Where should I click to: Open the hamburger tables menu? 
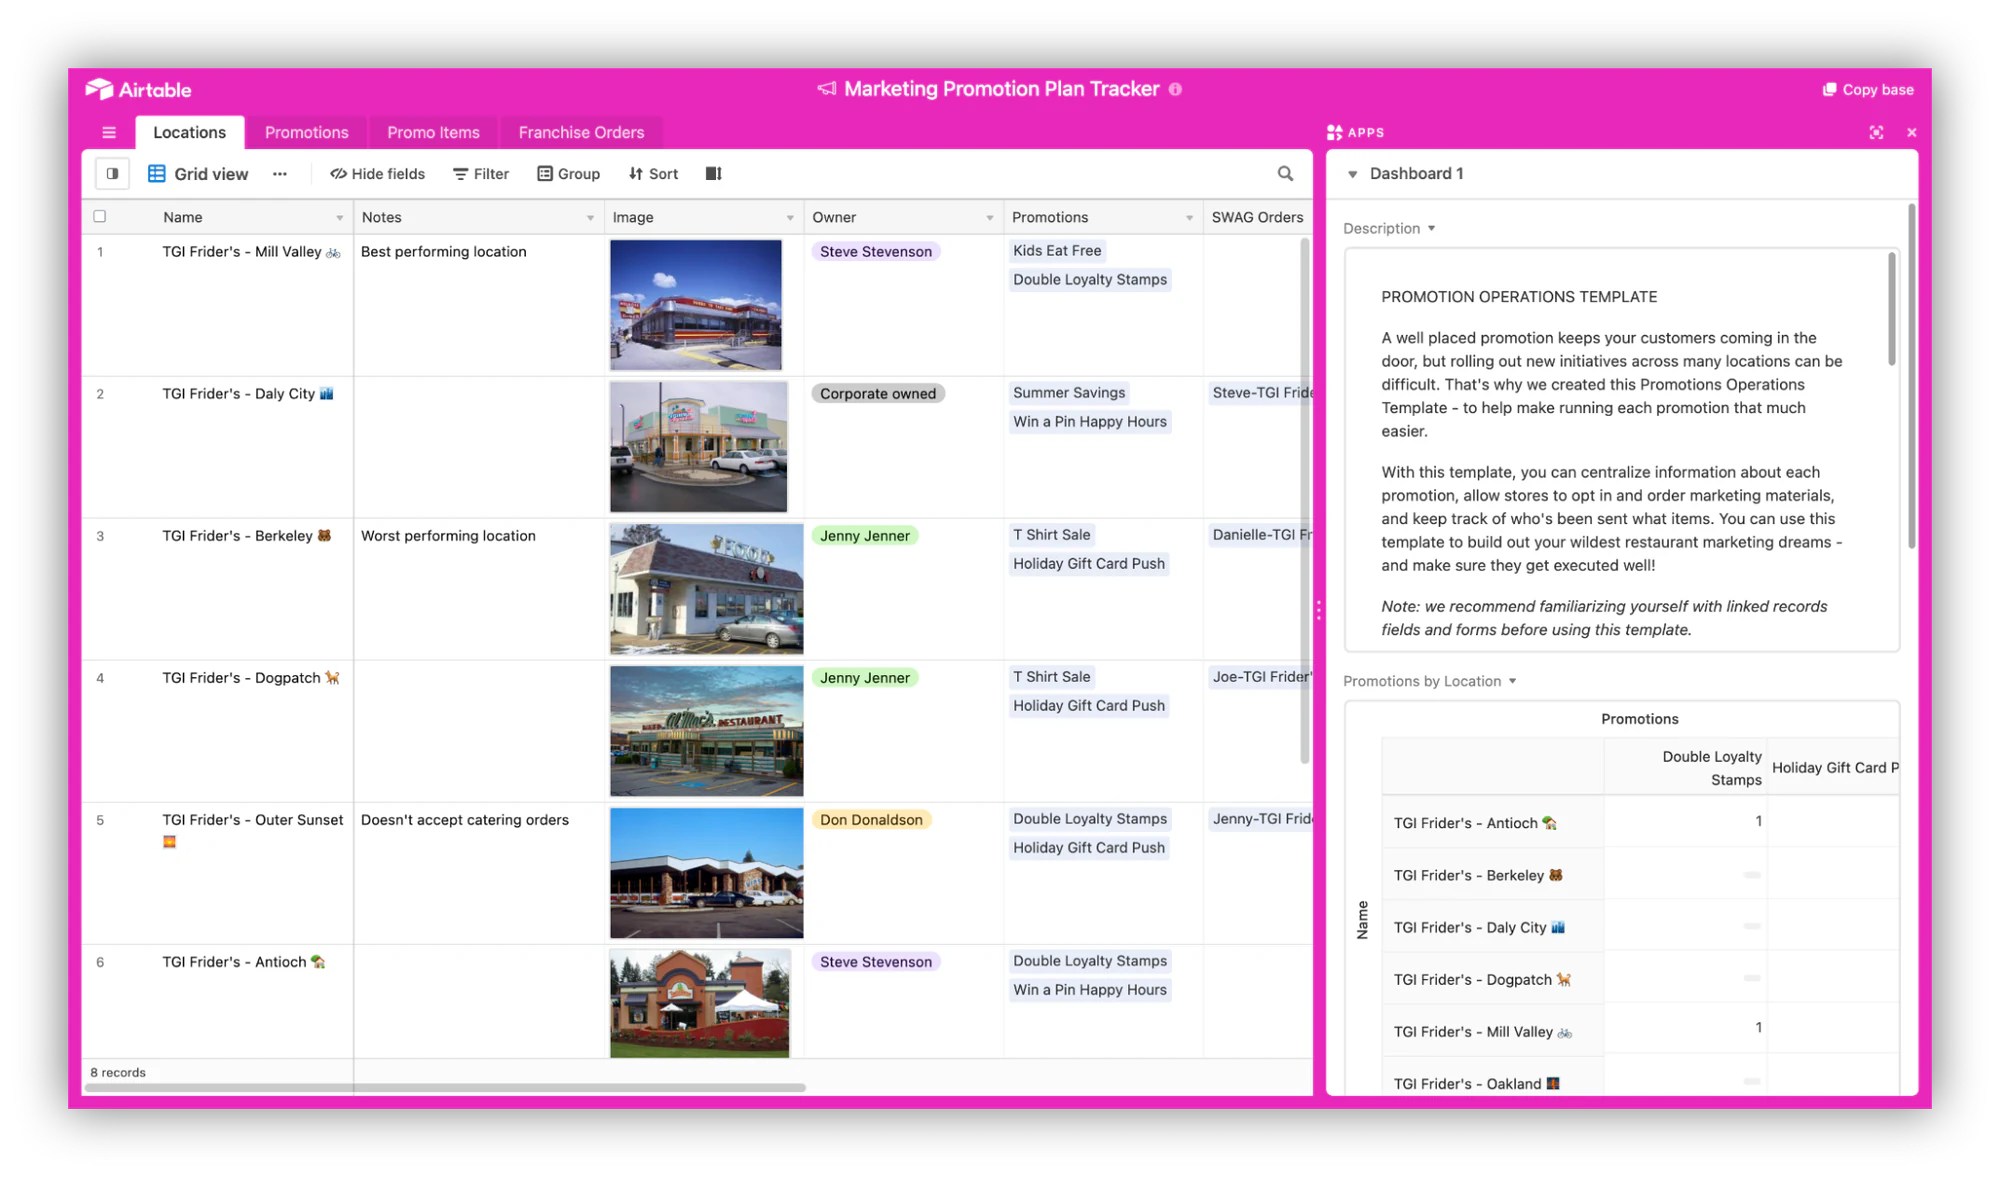tap(109, 132)
